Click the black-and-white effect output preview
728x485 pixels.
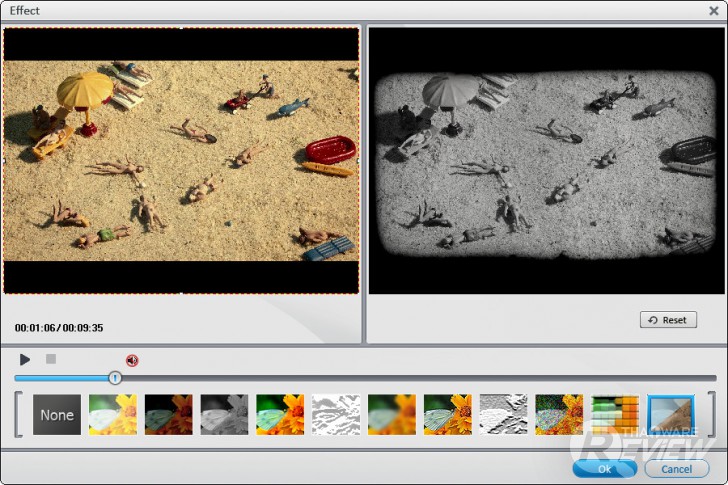(x=546, y=161)
